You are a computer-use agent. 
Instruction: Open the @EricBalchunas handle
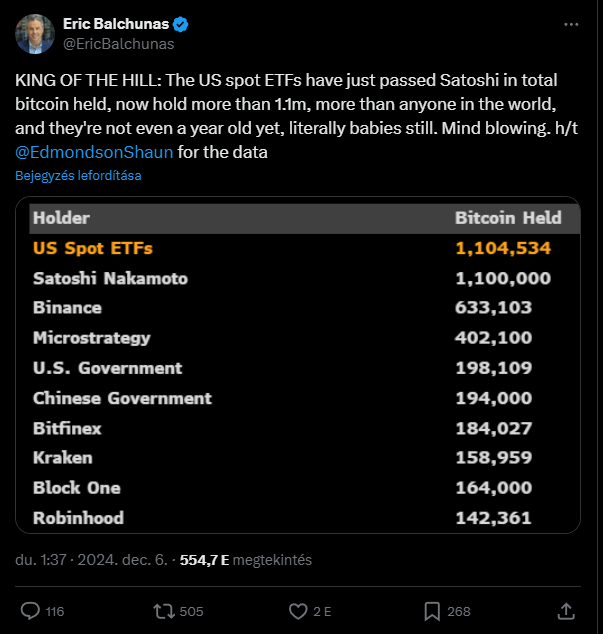point(118,44)
